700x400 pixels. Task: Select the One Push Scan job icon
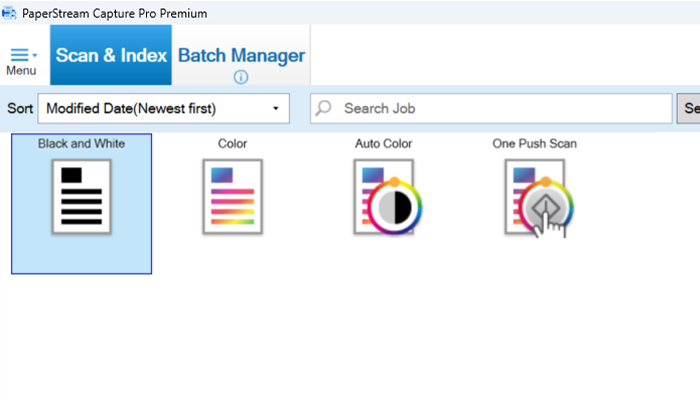[539, 198]
